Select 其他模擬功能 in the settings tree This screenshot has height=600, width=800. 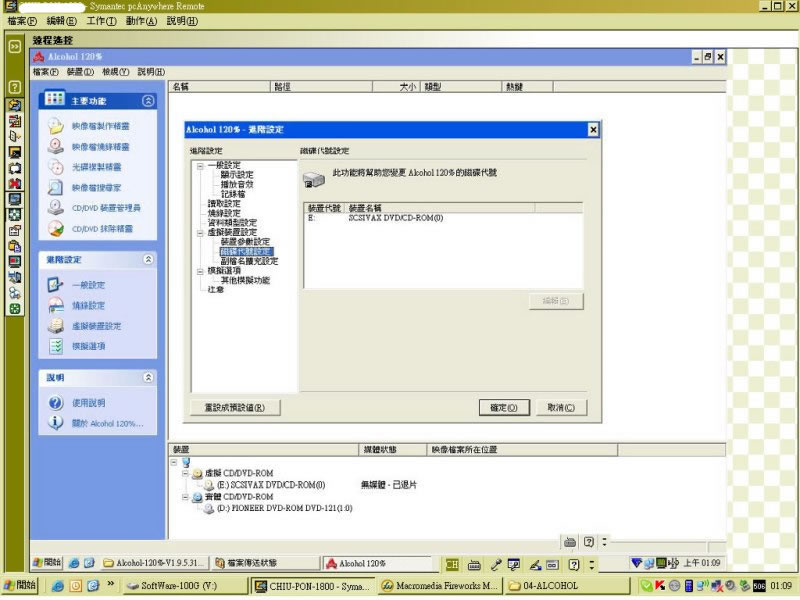(x=245, y=281)
